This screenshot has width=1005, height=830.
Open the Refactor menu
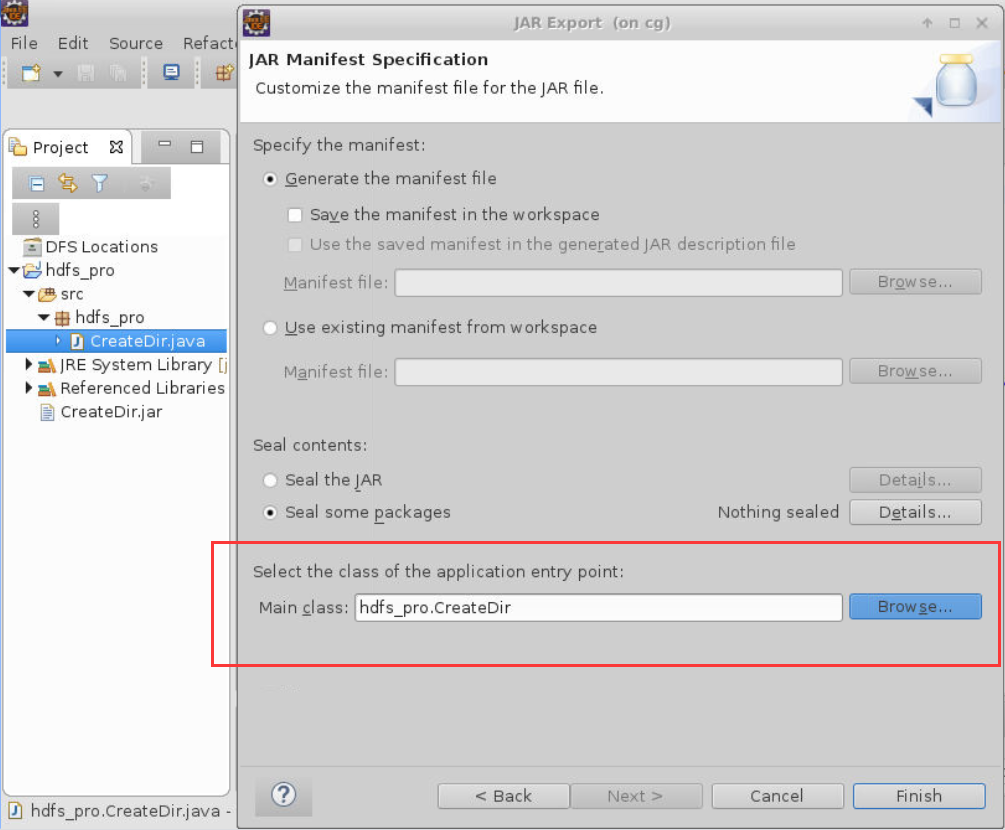pyautogui.click(x=209, y=43)
